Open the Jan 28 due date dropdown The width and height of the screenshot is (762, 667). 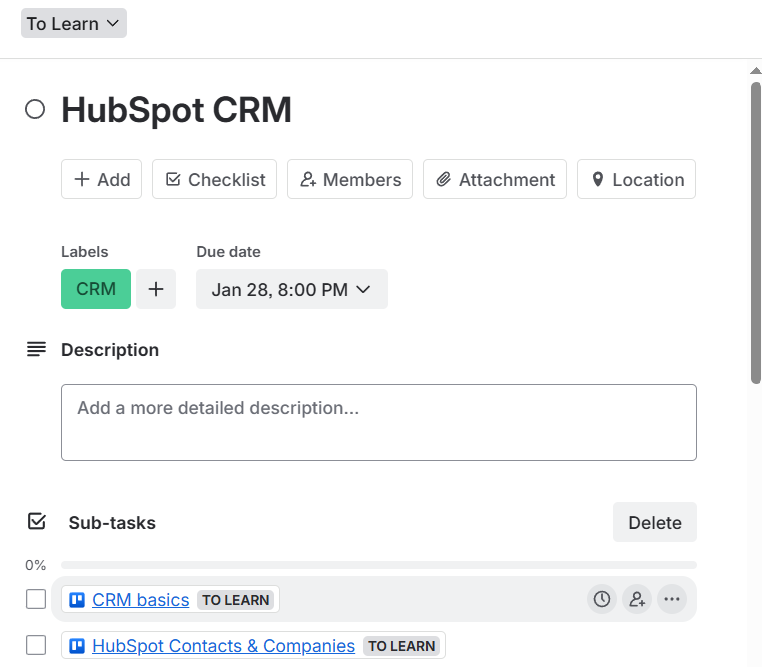(292, 289)
